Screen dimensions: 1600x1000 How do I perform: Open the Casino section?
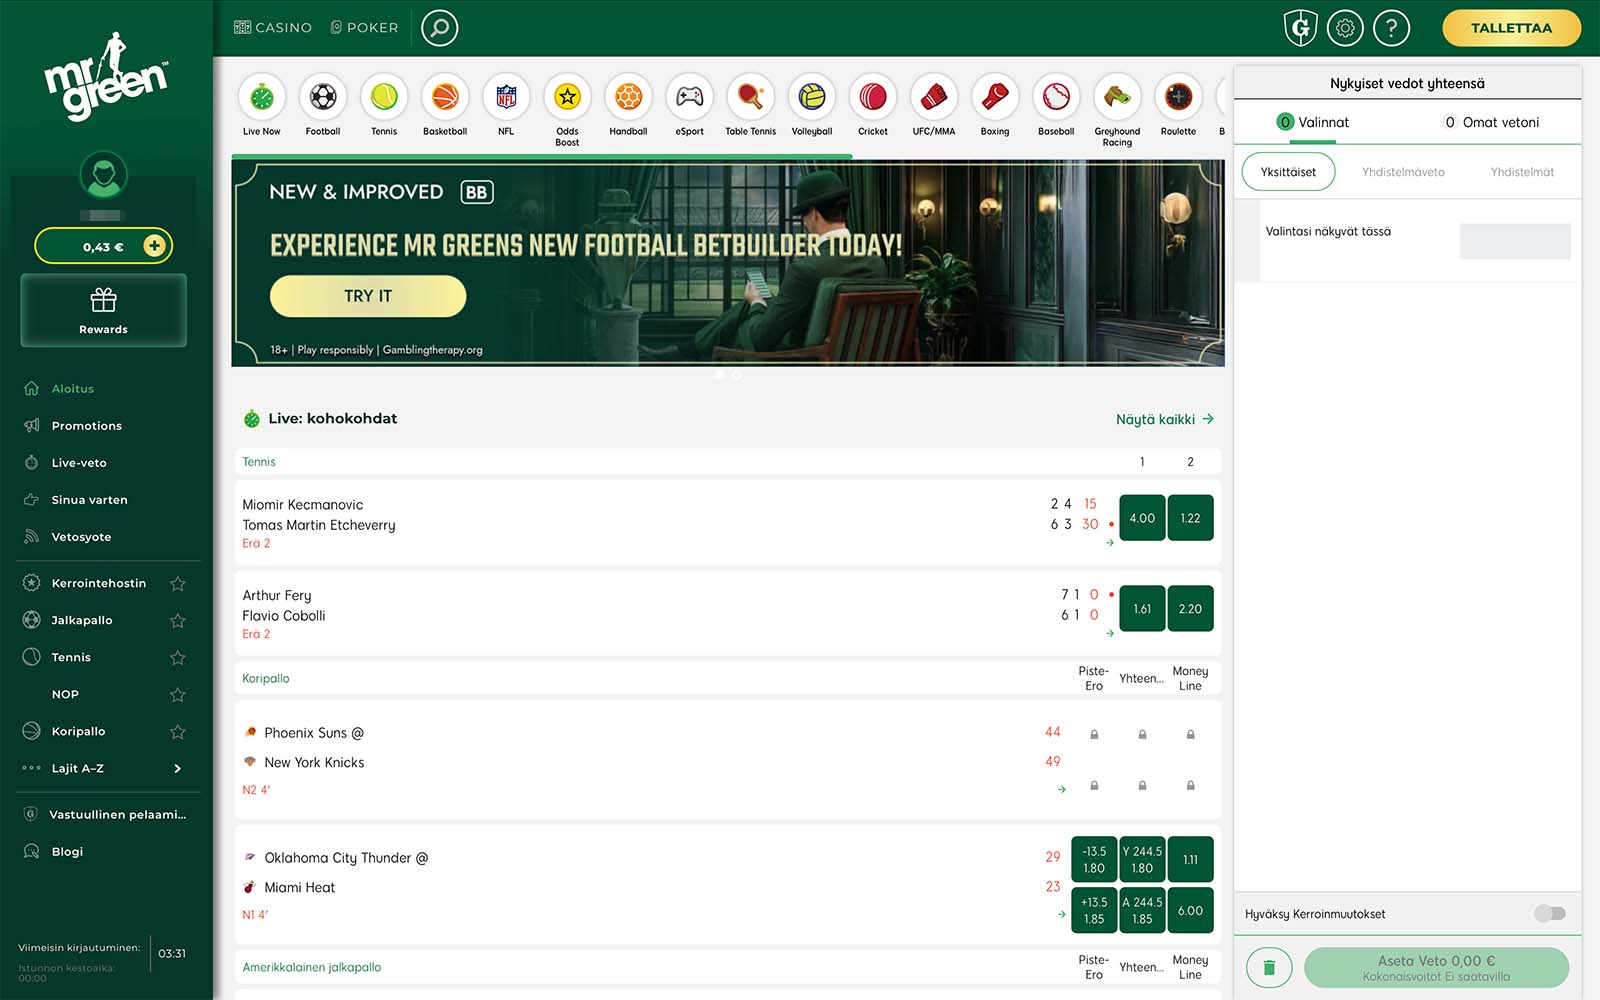pos(273,28)
